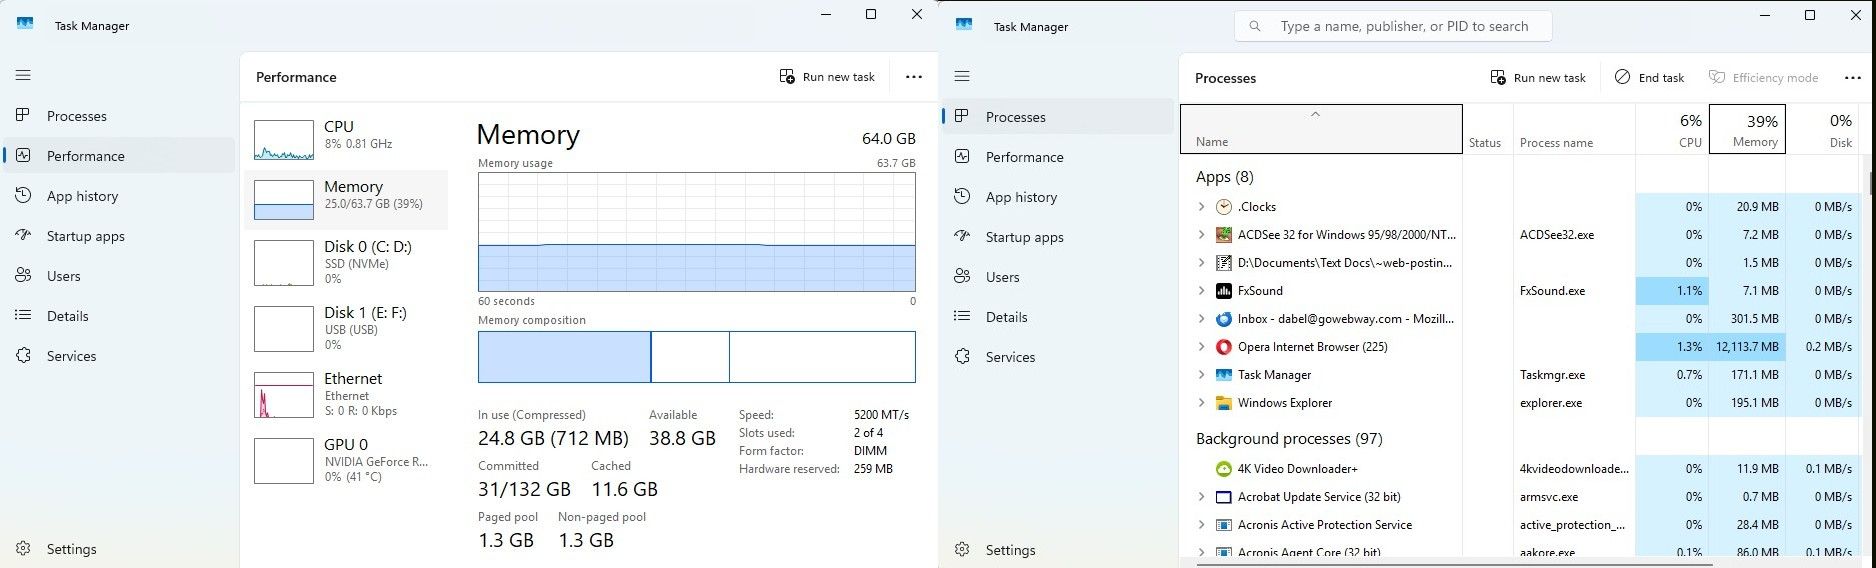Screen dimensions: 1876x568
Task: Select CPU performance graph thumbnail
Action: [284, 141]
